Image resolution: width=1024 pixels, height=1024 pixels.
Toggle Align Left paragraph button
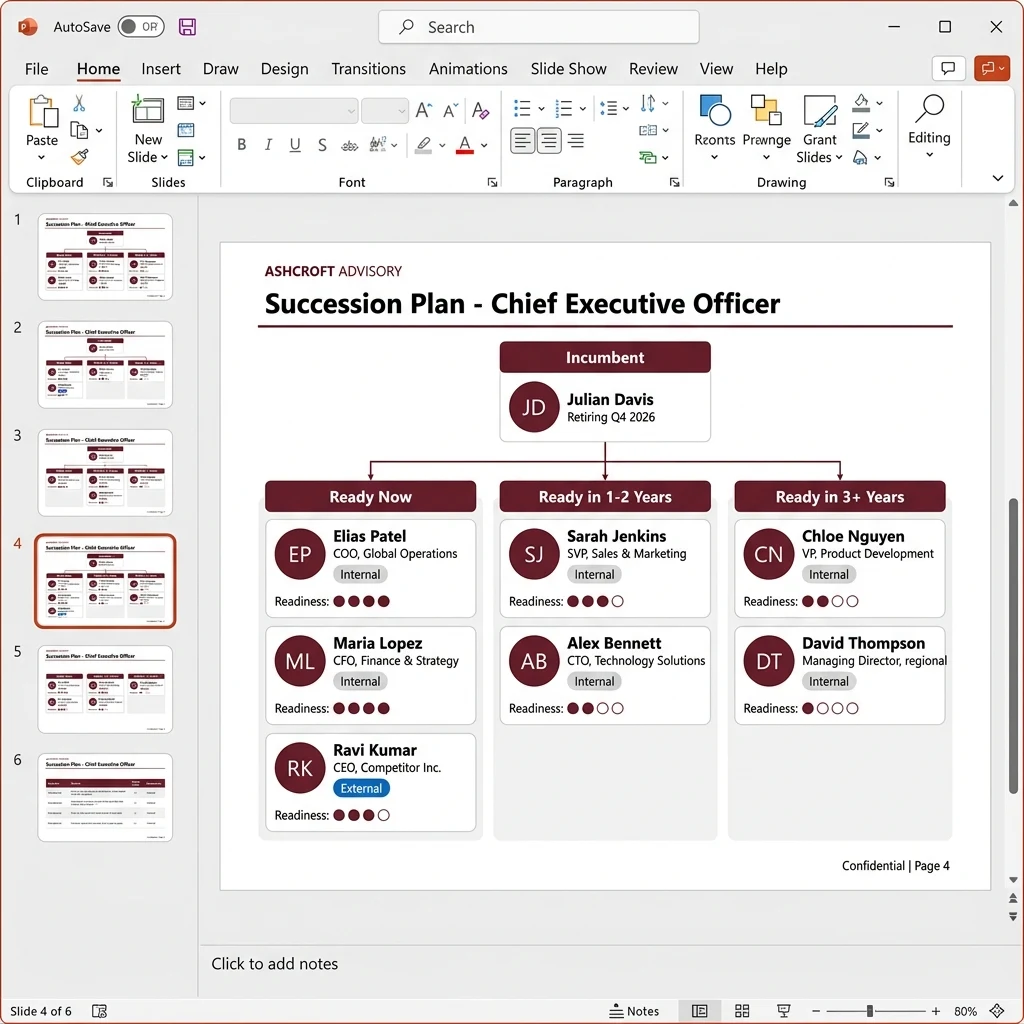[x=522, y=140]
